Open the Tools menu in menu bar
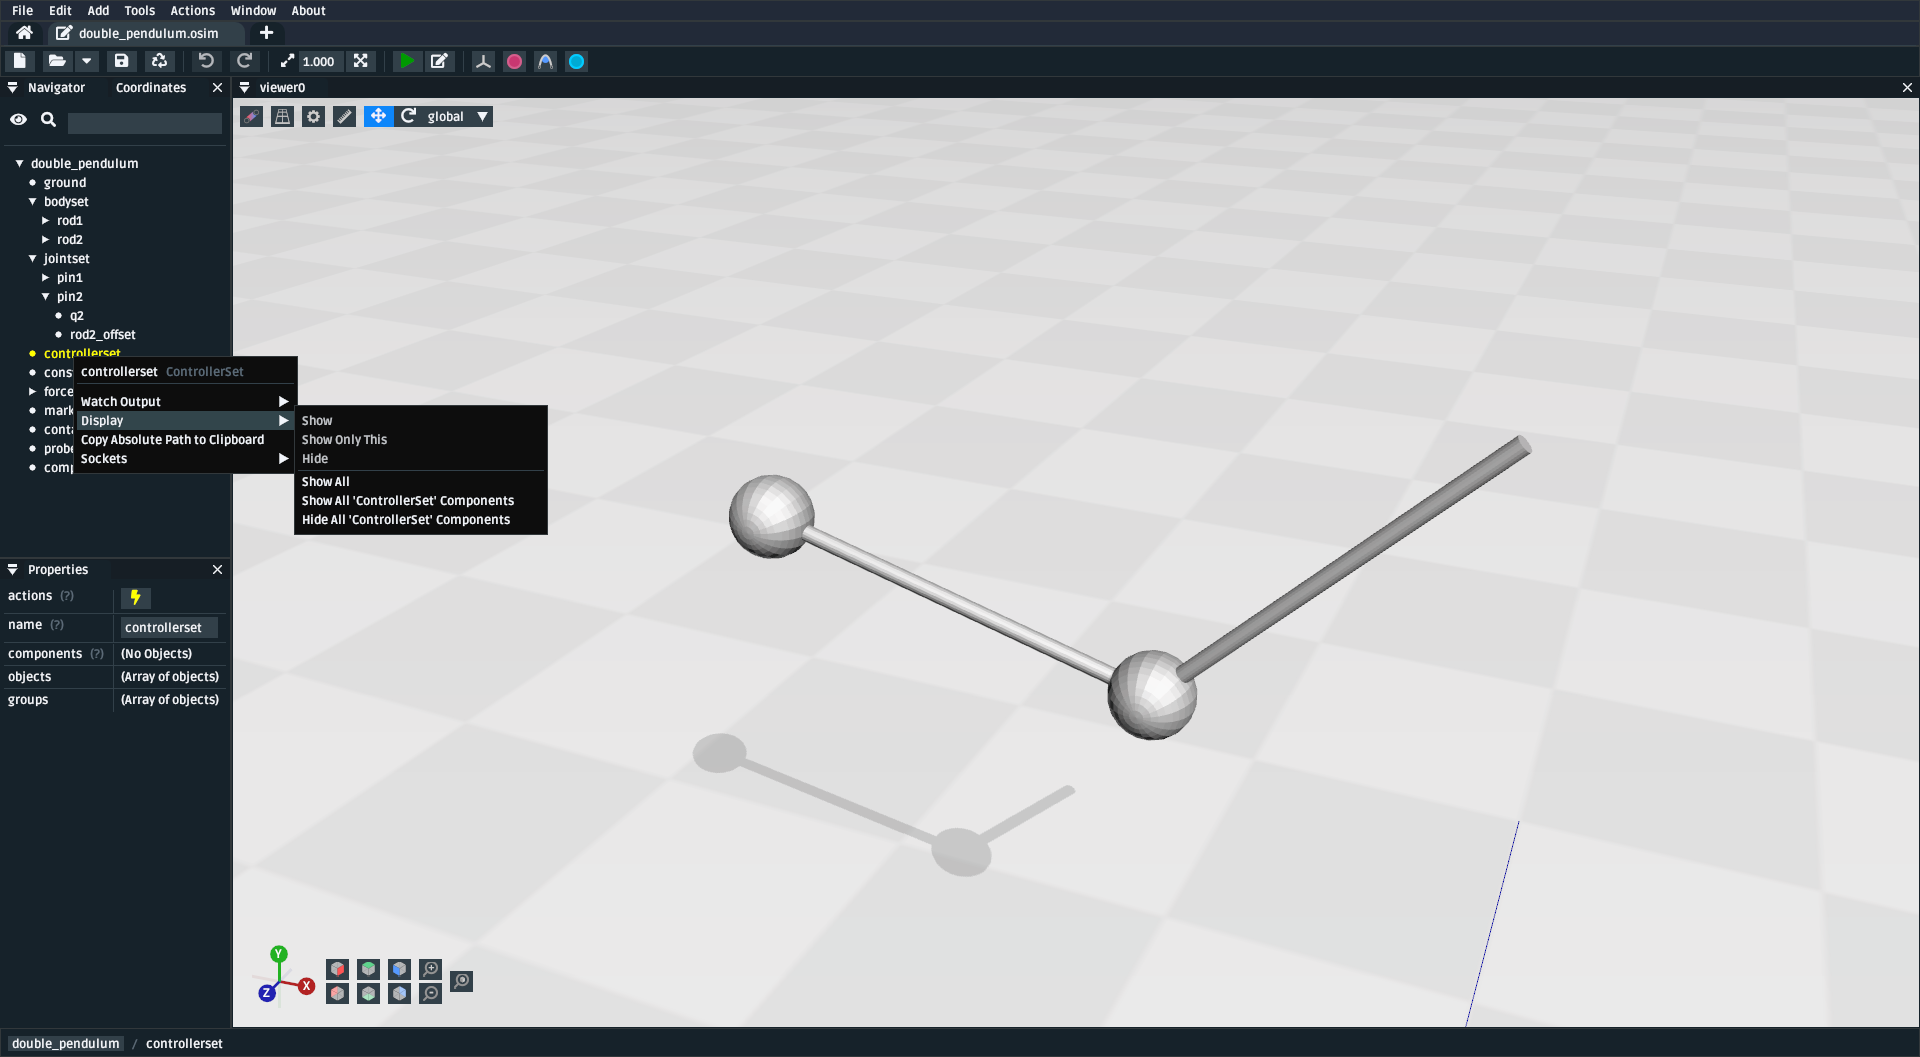 pos(139,11)
